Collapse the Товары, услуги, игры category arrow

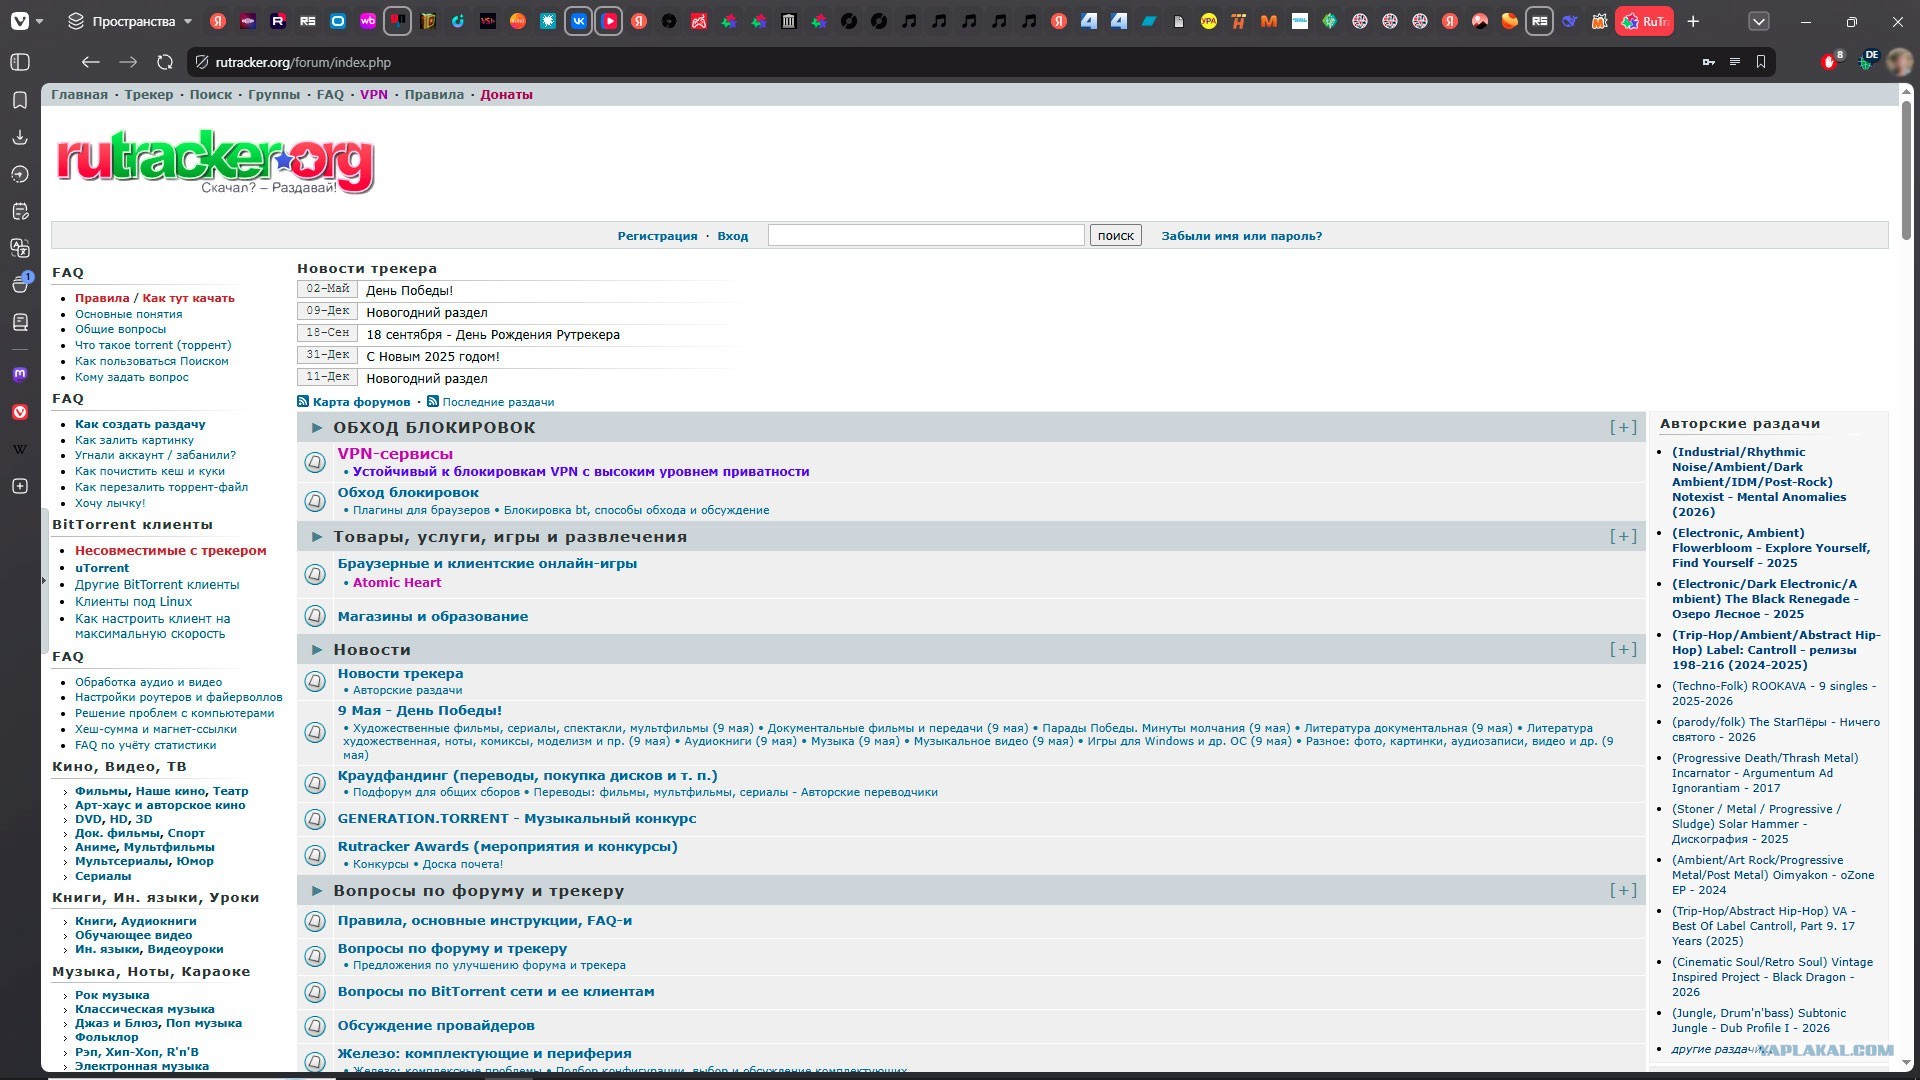(317, 537)
